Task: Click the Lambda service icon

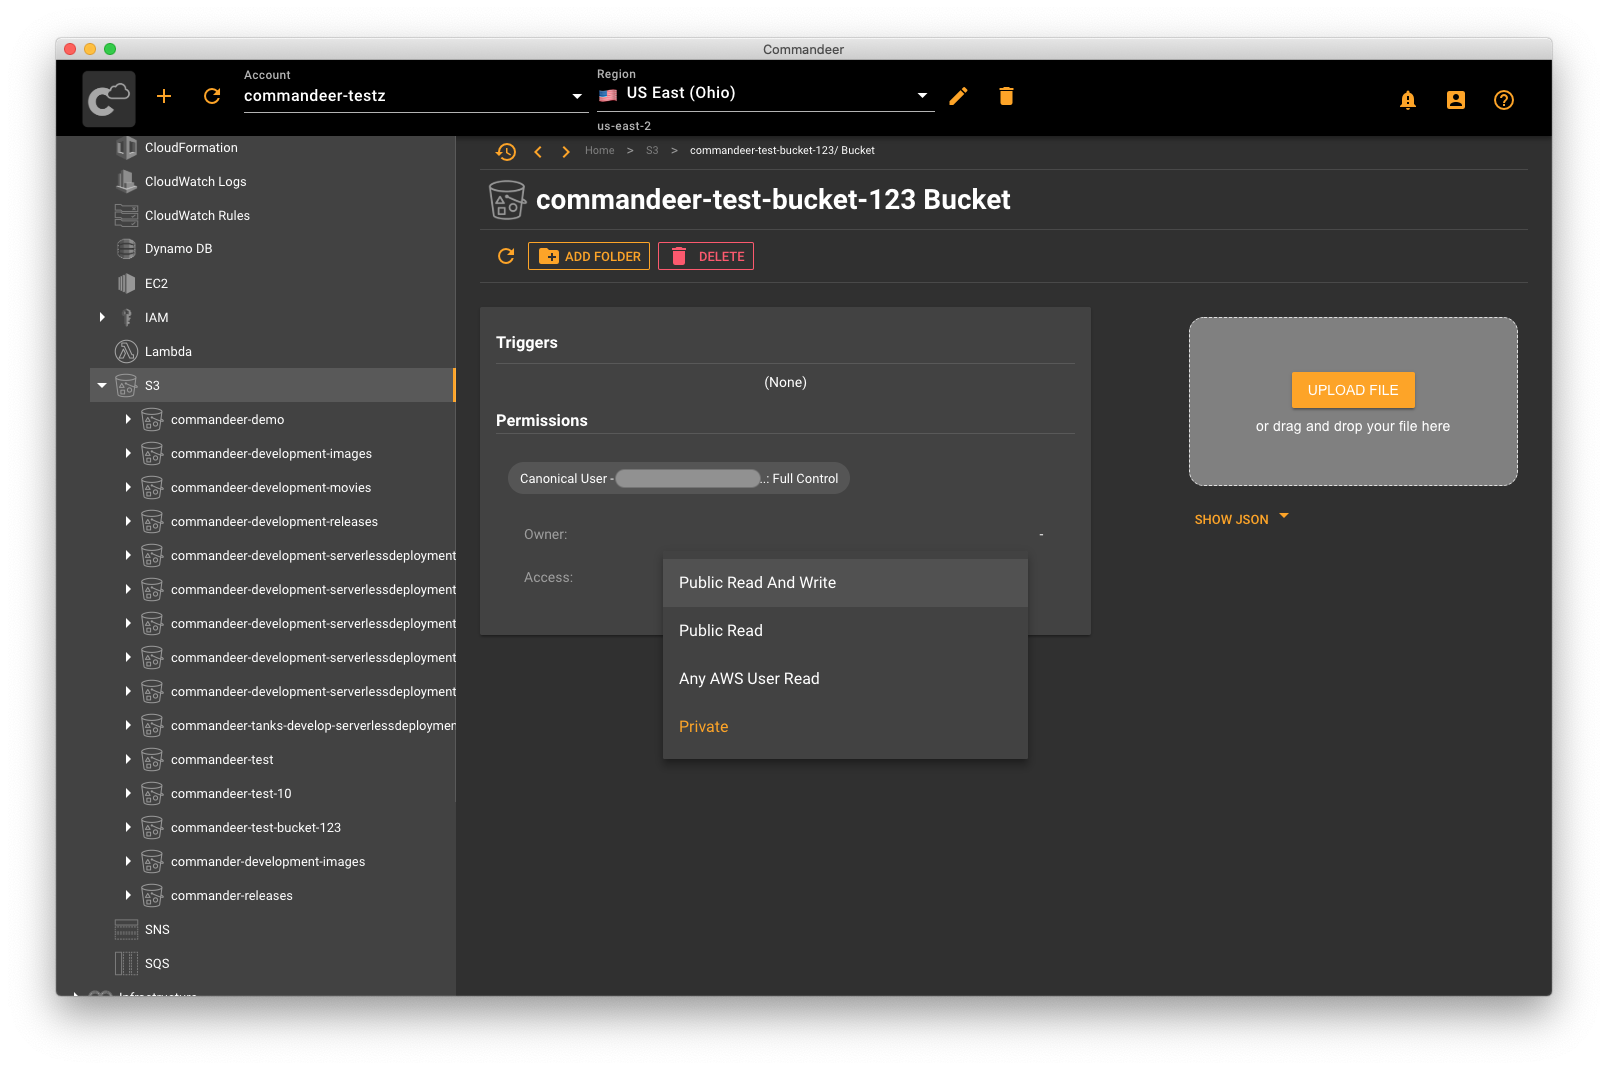Action: 126,351
